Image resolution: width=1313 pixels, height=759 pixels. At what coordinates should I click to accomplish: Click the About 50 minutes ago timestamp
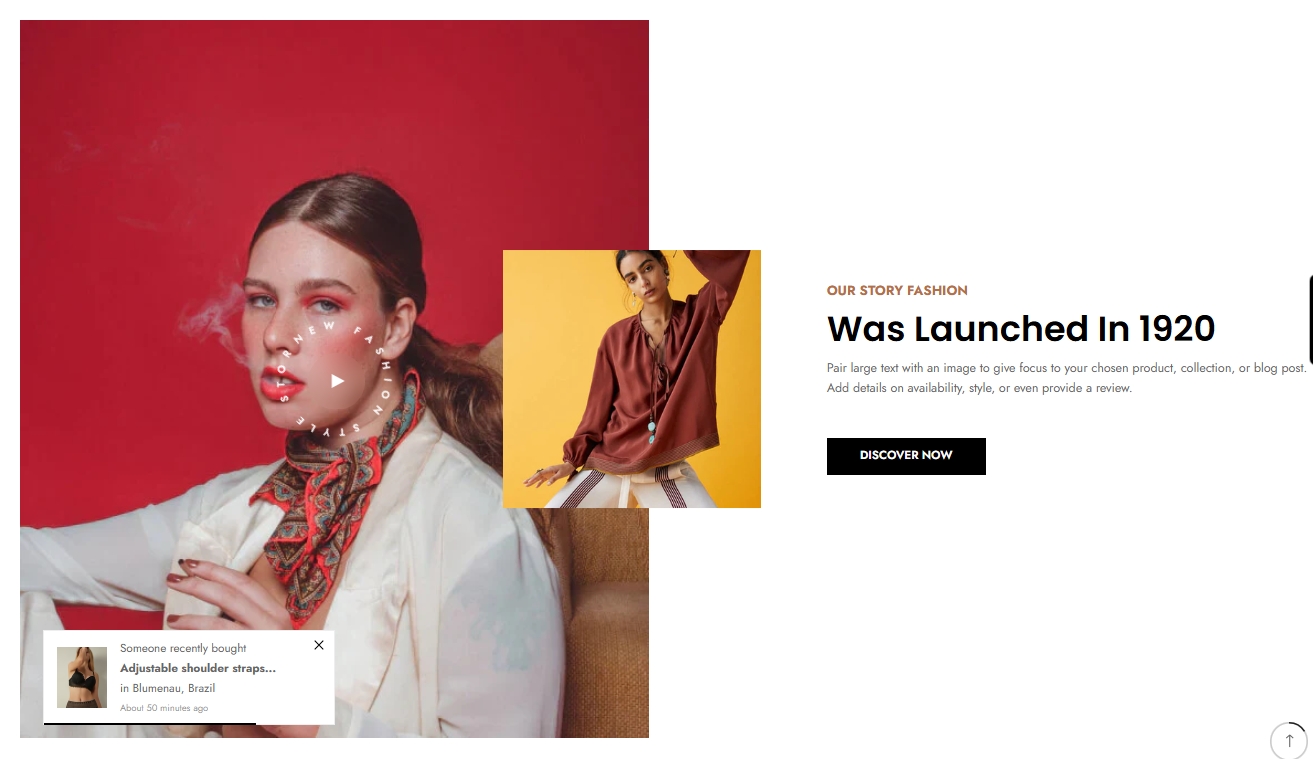click(164, 708)
